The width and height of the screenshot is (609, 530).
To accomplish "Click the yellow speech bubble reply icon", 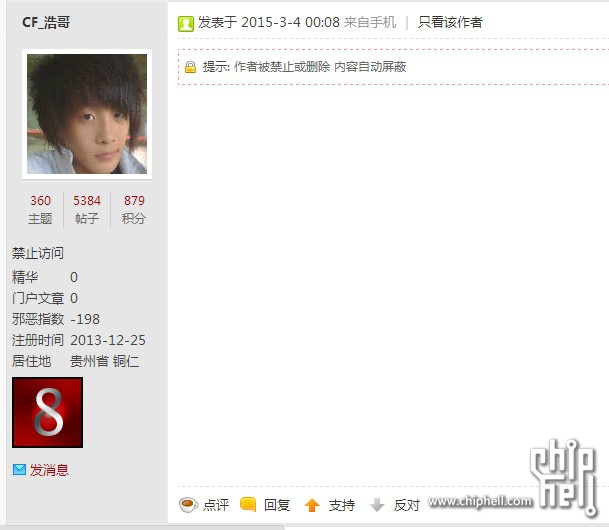I will pyautogui.click(x=248, y=504).
